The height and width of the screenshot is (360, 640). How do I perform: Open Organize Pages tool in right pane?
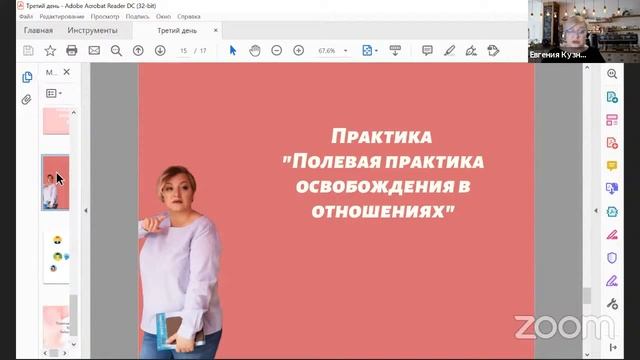tap(612, 120)
